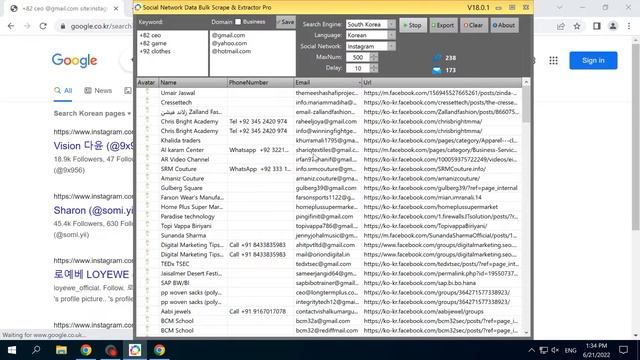Open the Social Network dropdown
The height and width of the screenshot is (360, 640).
(391, 46)
